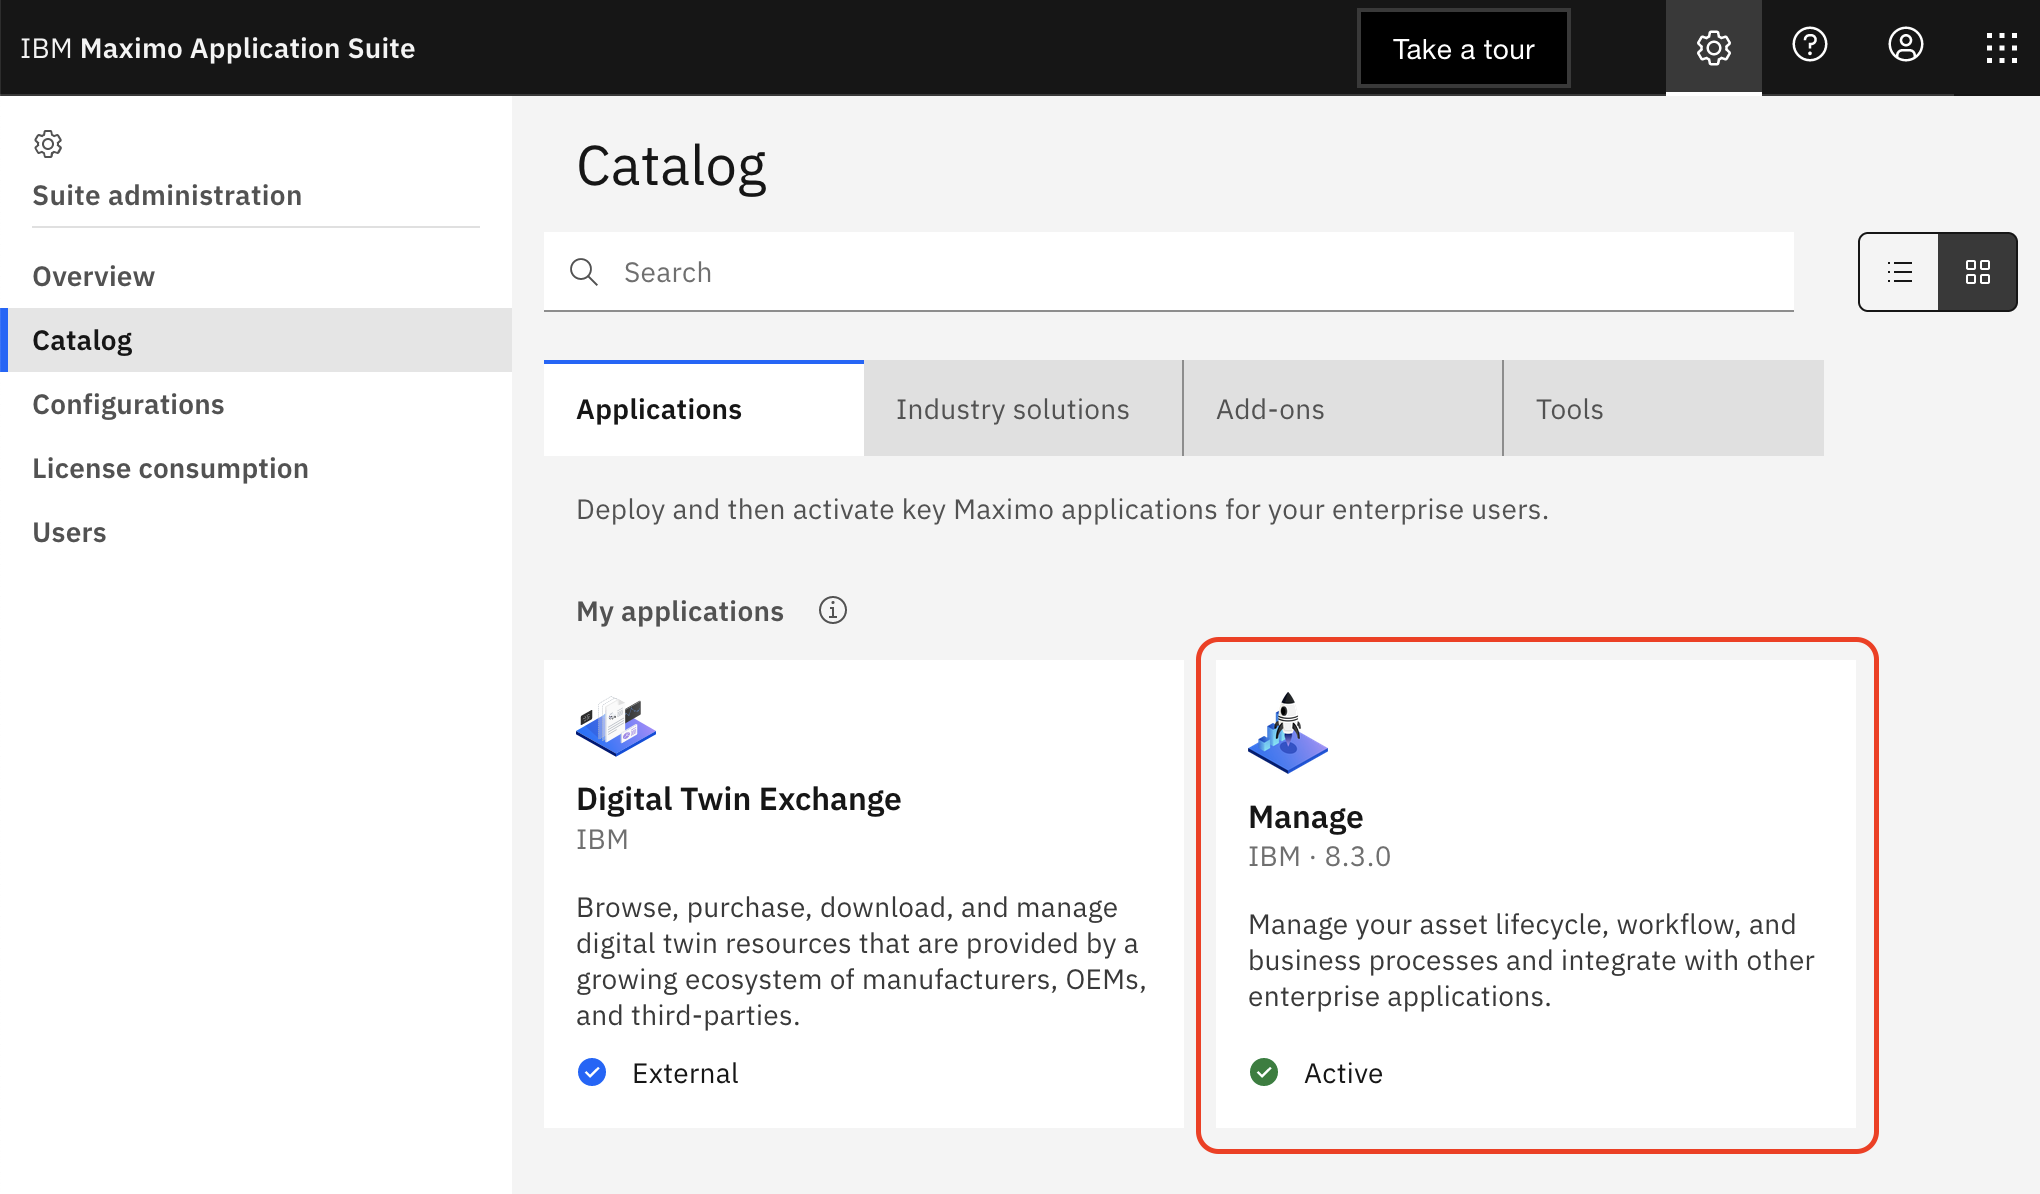Open the user profile icon
The image size is (2040, 1194).
tap(1905, 45)
